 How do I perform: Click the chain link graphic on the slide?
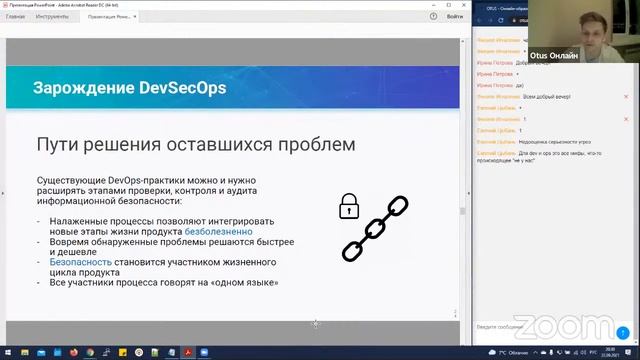click(x=375, y=229)
